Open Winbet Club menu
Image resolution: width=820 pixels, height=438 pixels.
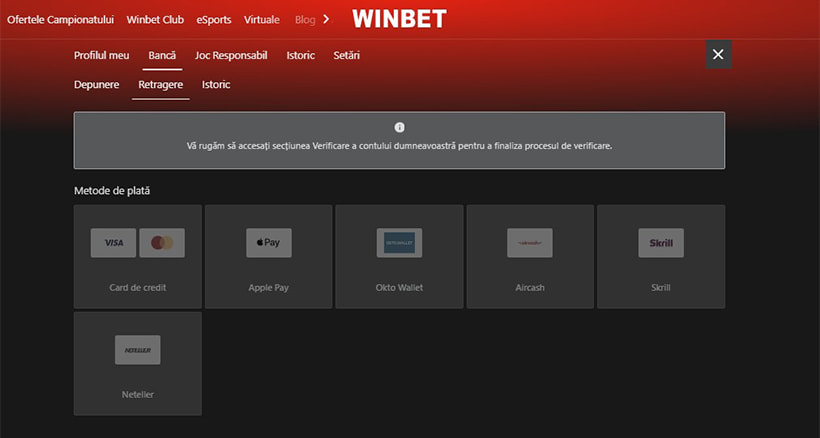[155, 20]
